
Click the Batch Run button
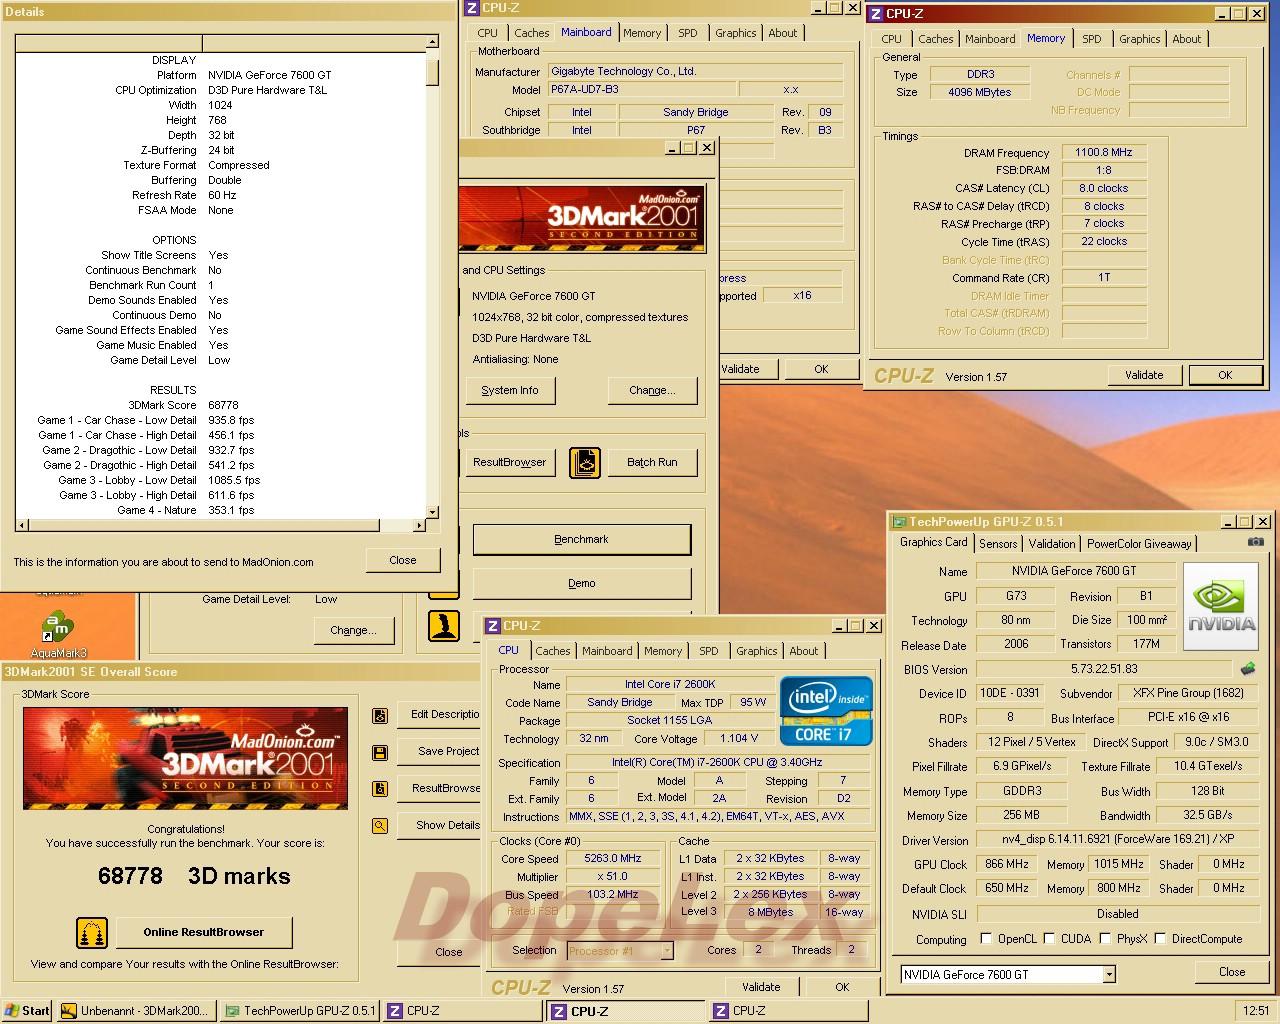[x=652, y=463]
